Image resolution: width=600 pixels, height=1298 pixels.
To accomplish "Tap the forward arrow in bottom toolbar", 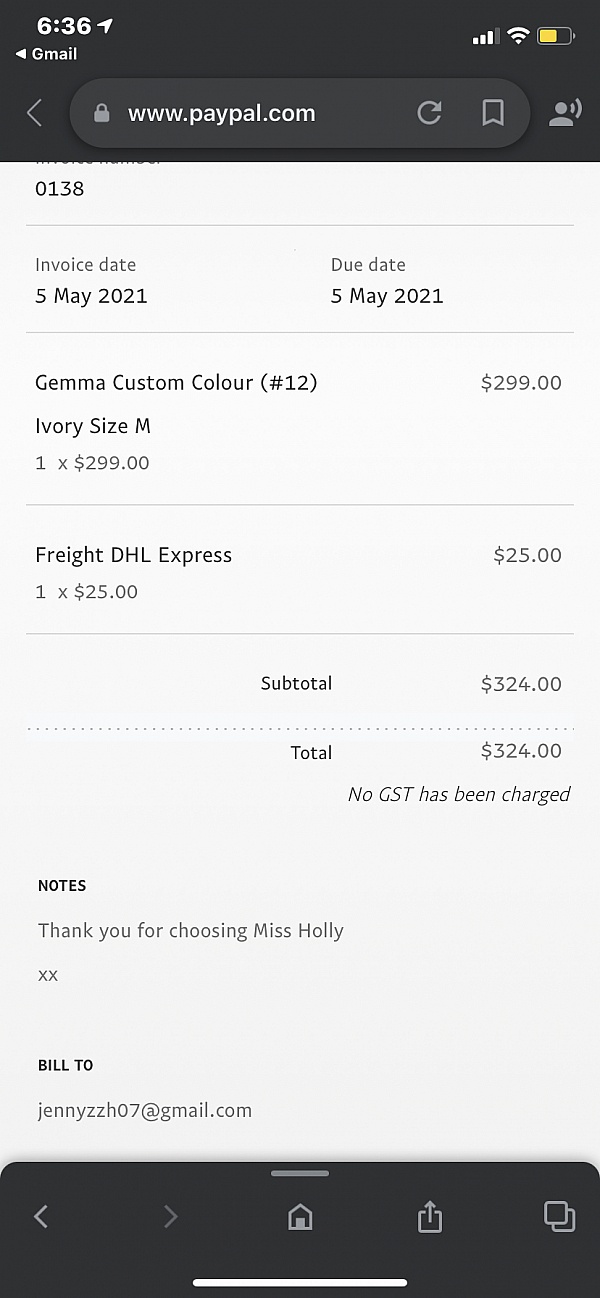I will click(x=170, y=1216).
